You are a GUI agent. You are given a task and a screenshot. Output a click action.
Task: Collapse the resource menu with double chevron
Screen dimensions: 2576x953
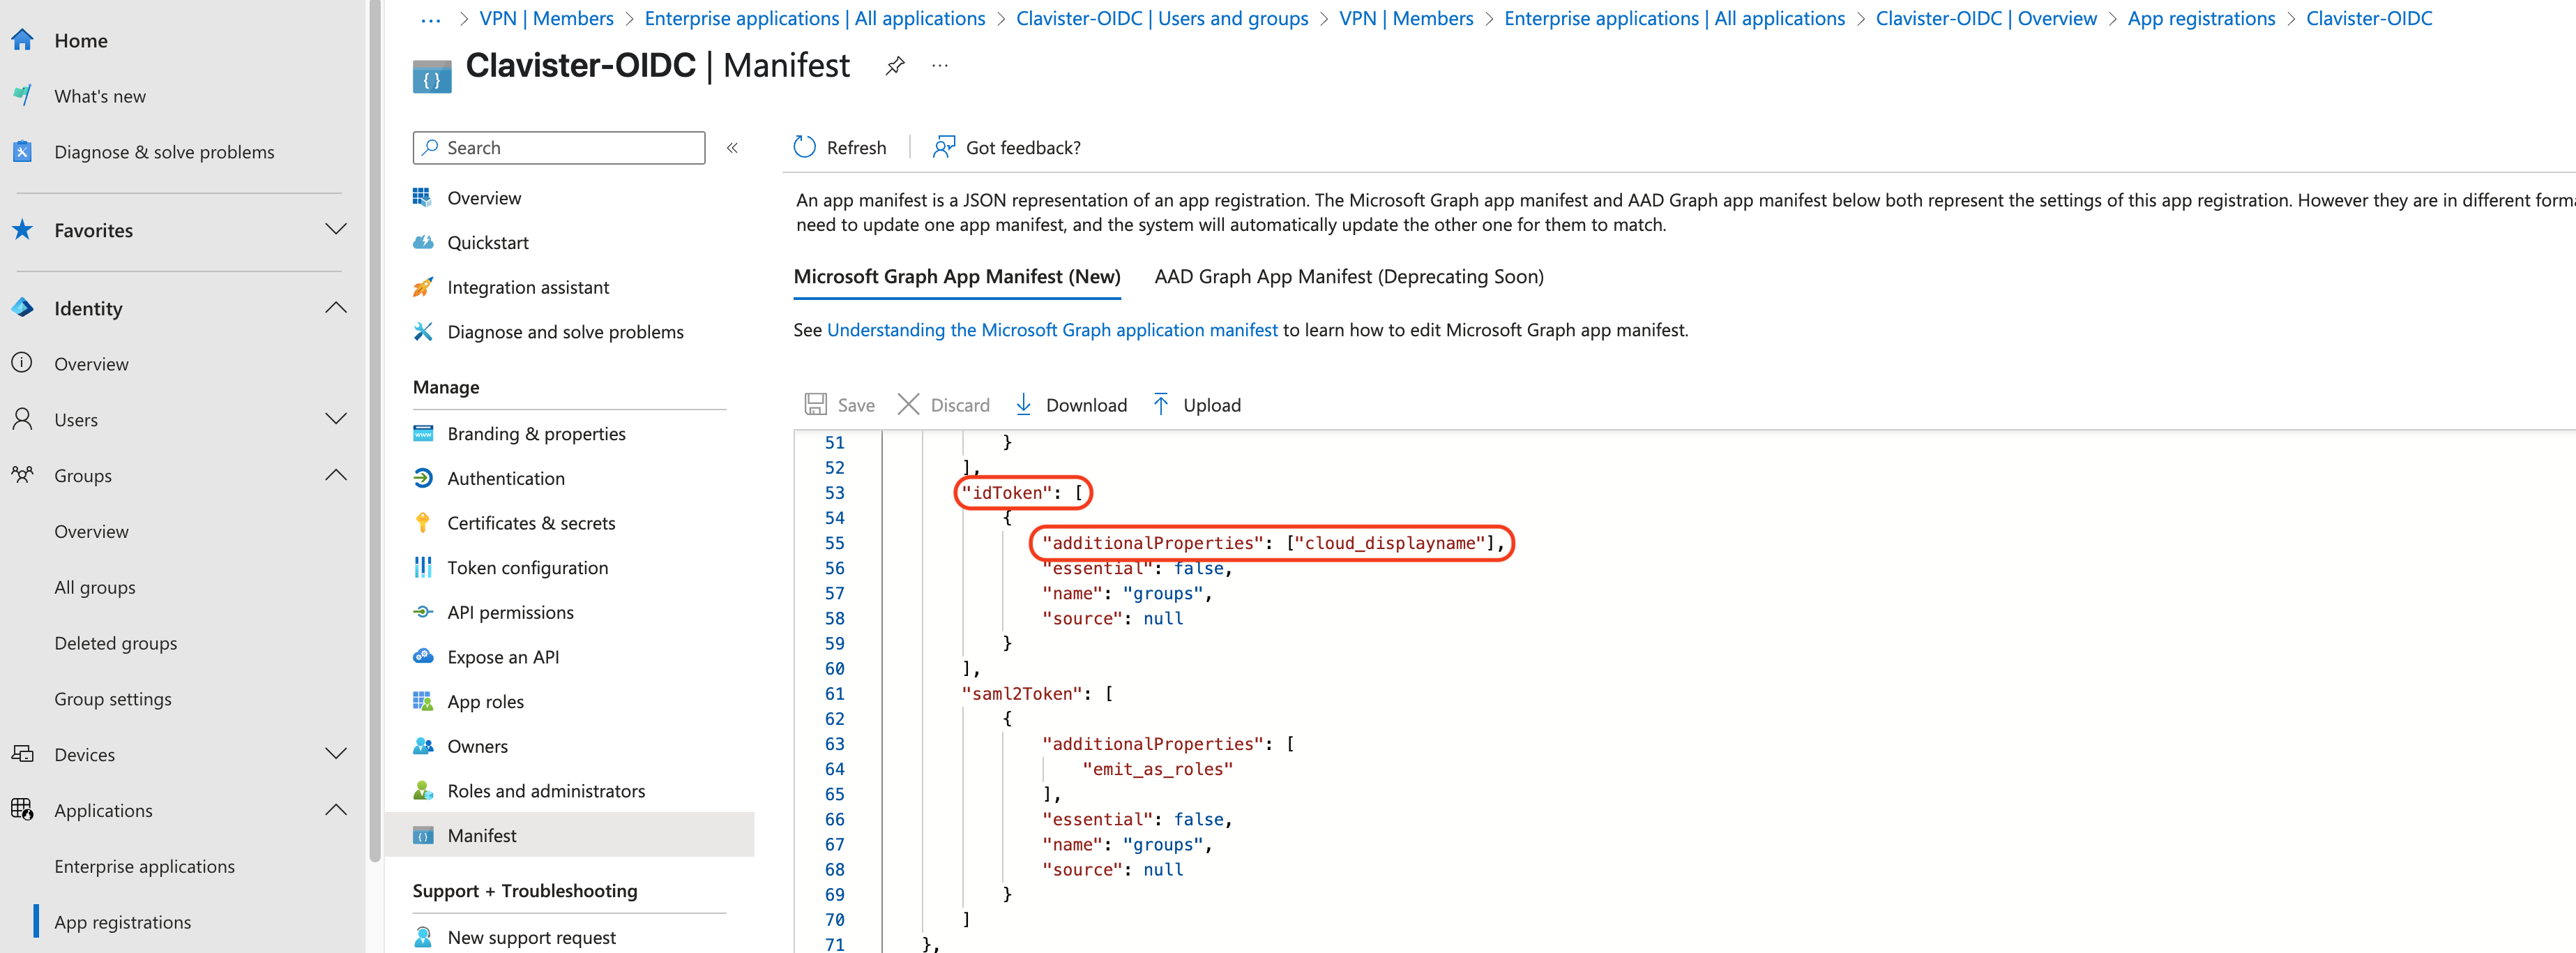tap(732, 148)
